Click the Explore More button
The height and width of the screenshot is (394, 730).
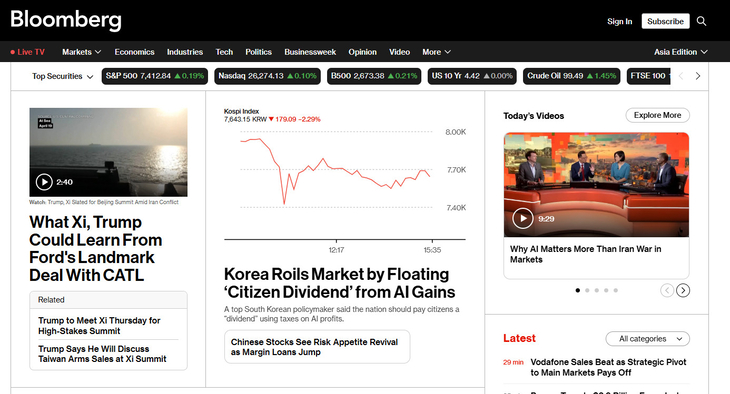[x=657, y=115]
